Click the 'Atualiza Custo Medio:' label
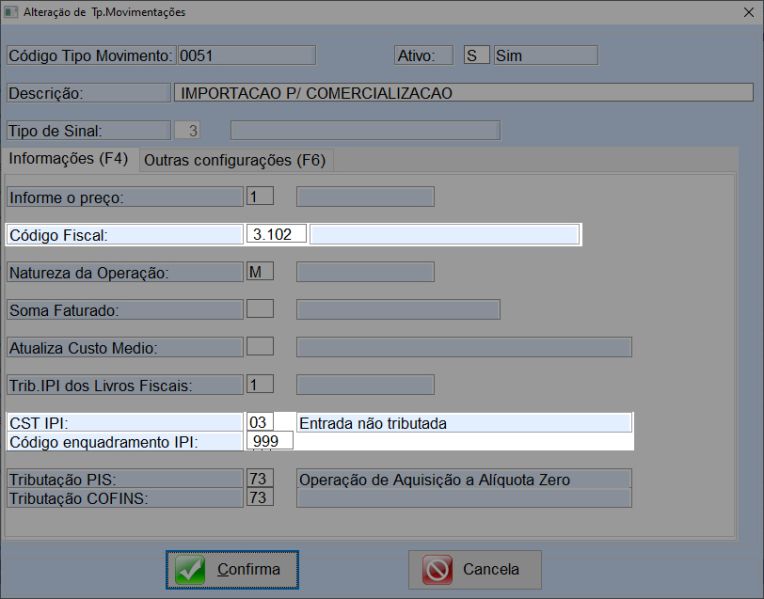This screenshot has height=599, width=764. point(125,348)
